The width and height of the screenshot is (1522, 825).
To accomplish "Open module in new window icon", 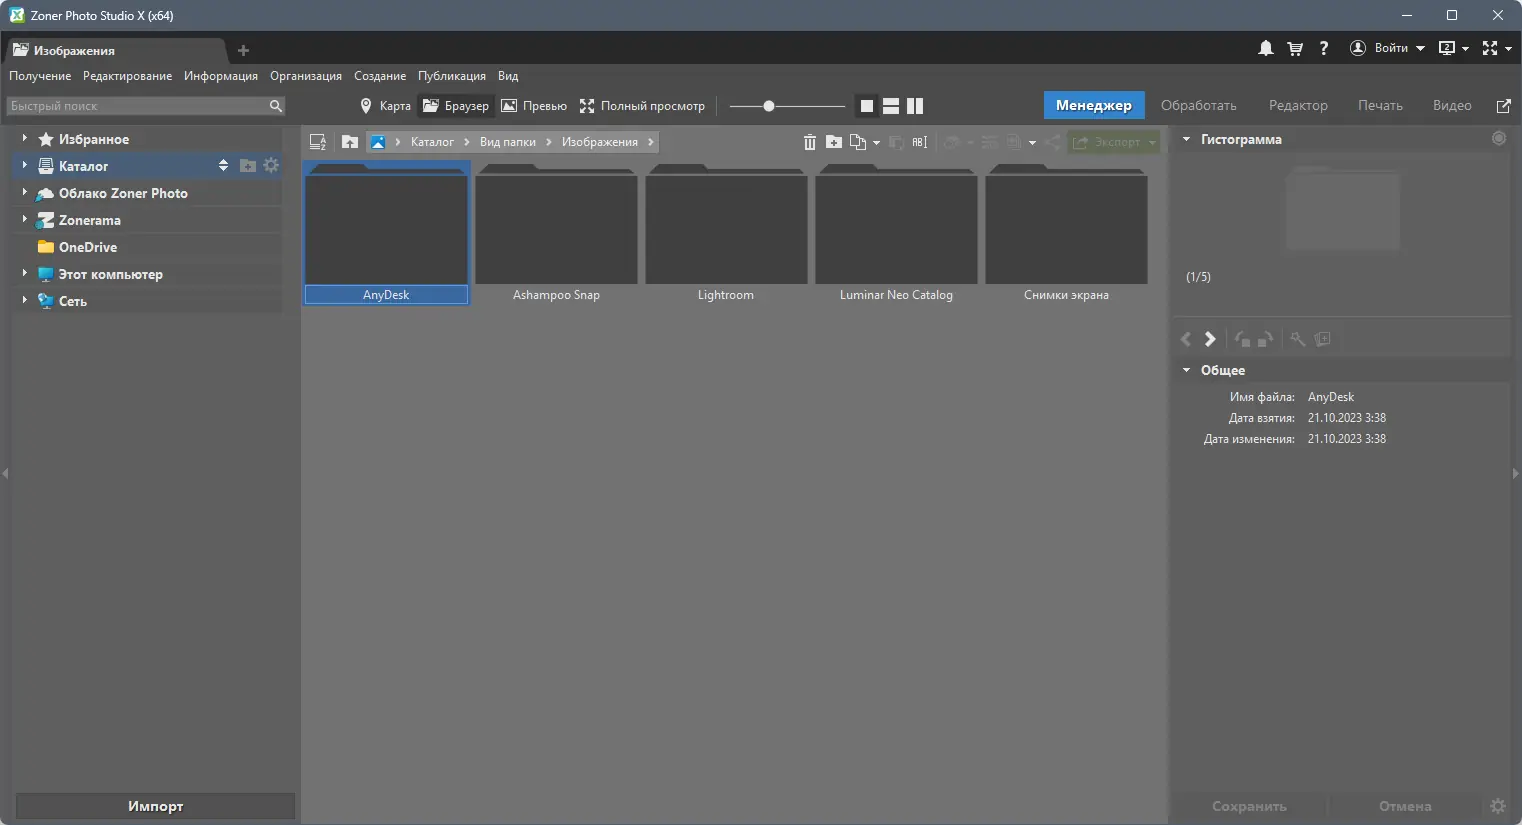I will coord(1503,106).
